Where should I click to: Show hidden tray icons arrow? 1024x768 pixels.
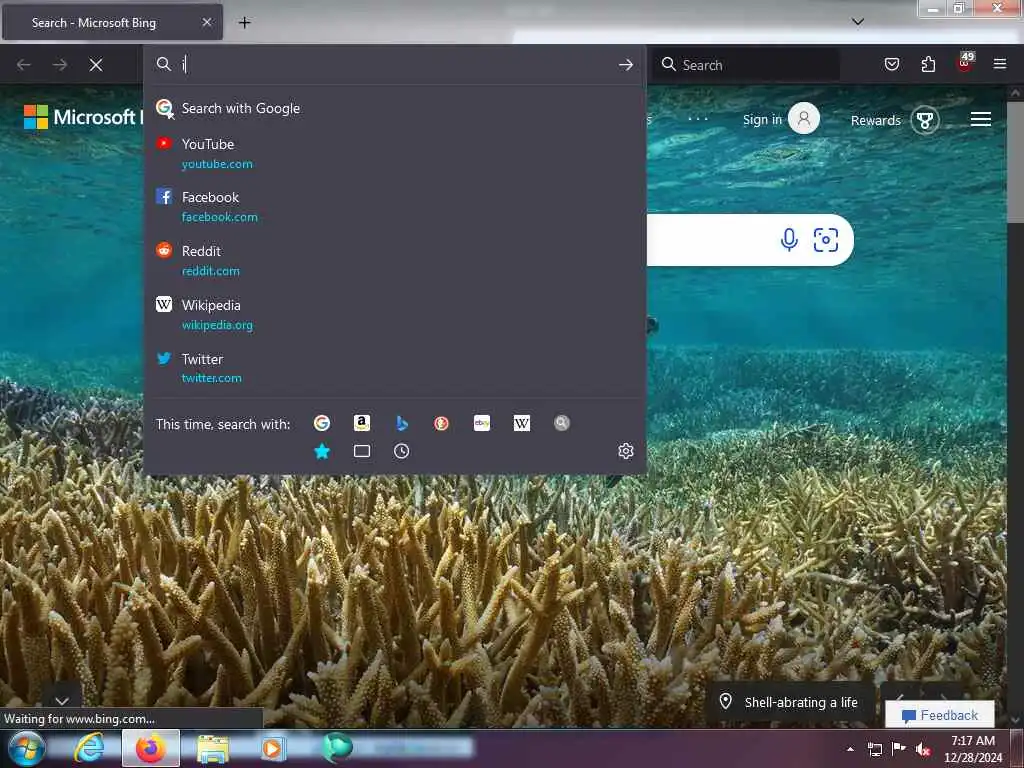(x=850, y=749)
